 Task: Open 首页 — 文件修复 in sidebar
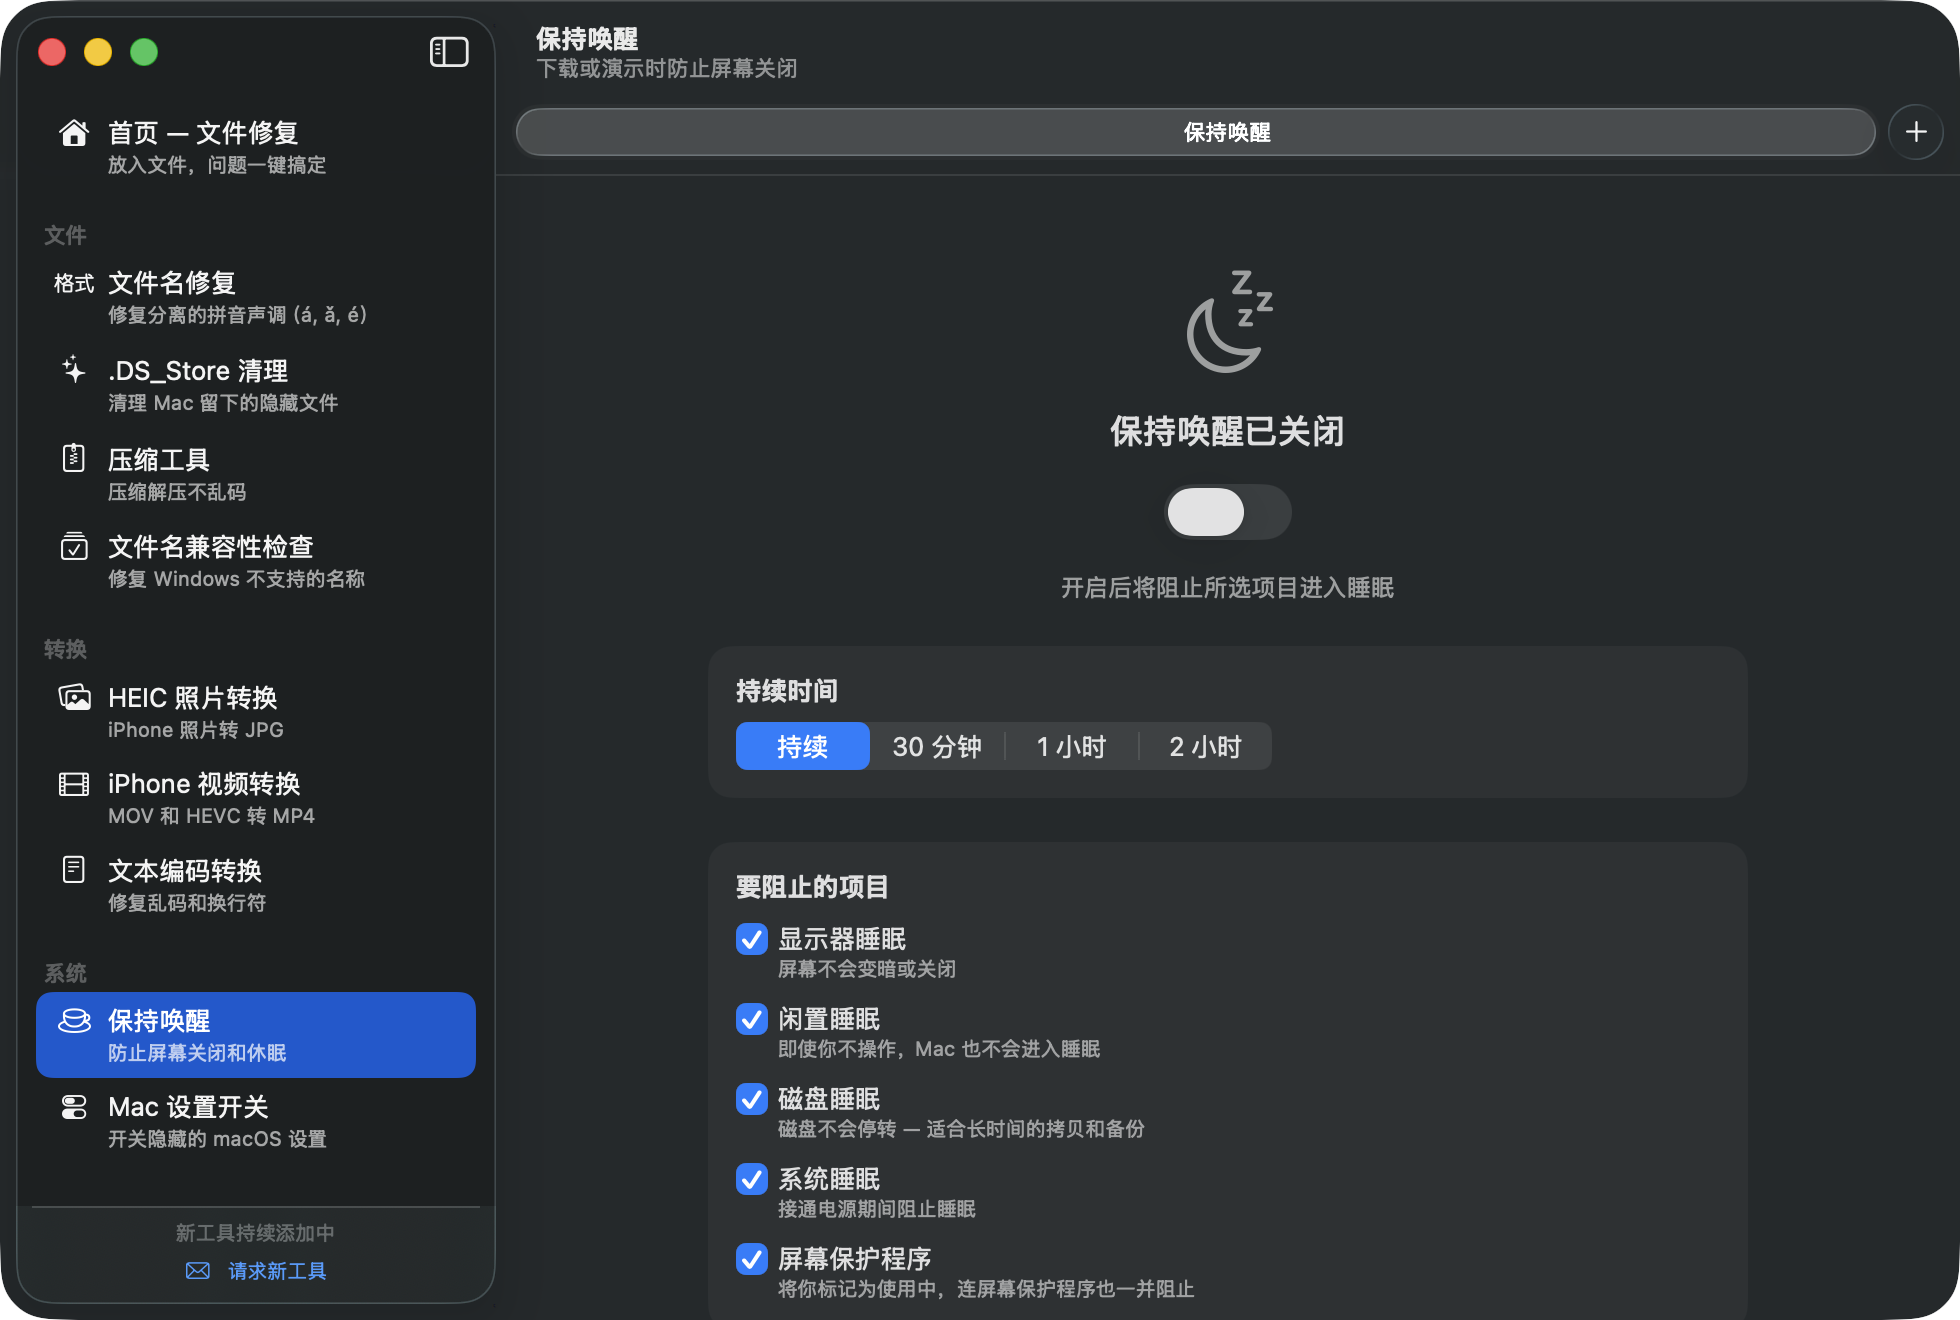click(256, 147)
